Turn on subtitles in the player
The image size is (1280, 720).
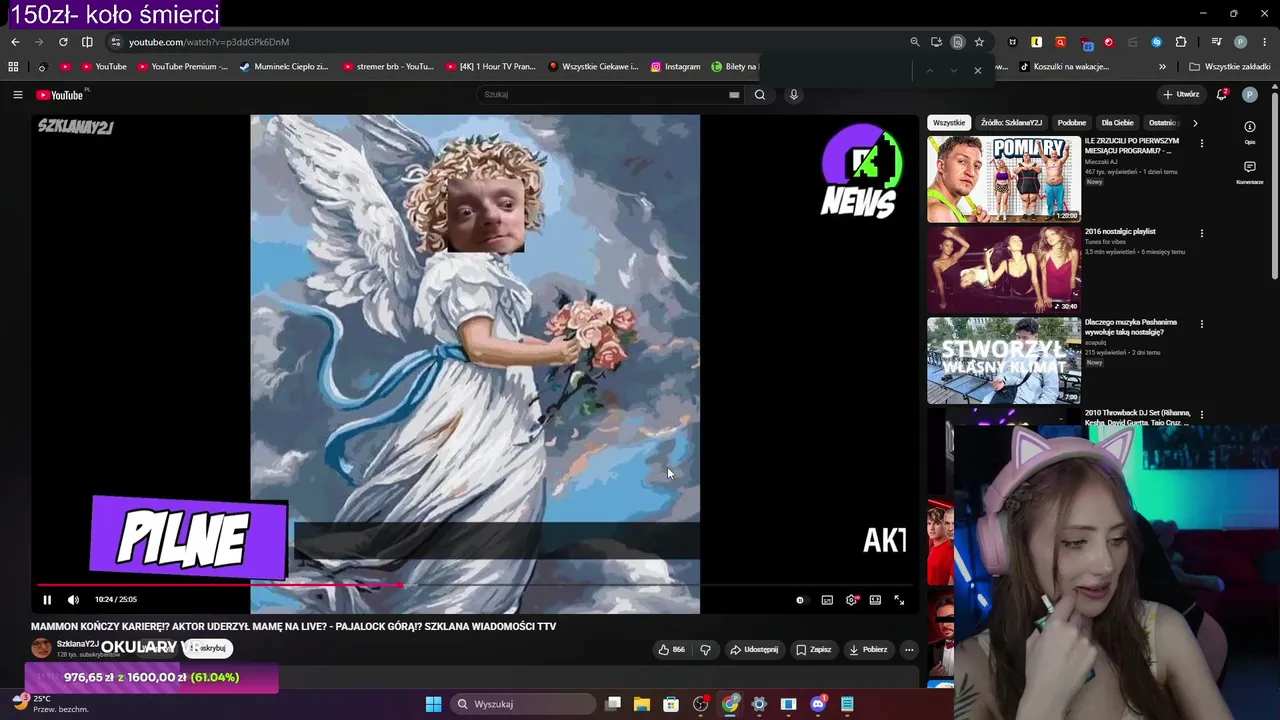pyautogui.click(x=827, y=600)
